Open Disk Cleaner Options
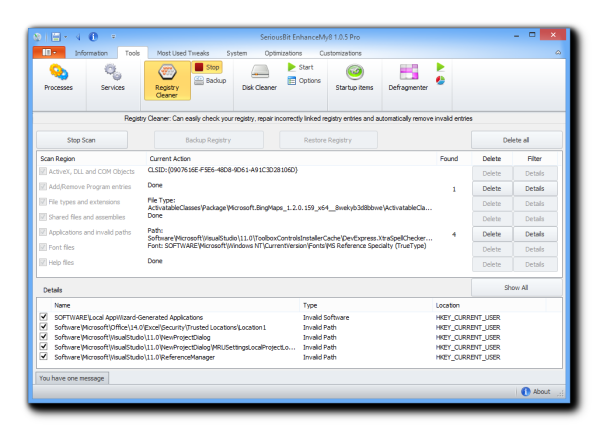Viewport: 600px width, 433px height. tap(304, 81)
